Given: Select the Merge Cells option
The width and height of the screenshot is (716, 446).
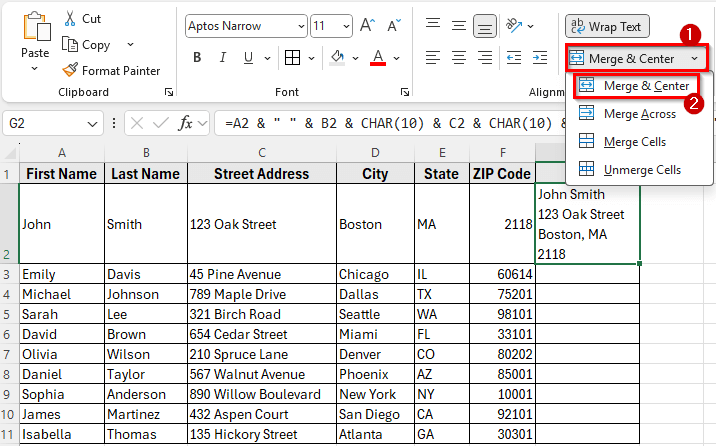Looking at the screenshot, I should coord(634,142).
